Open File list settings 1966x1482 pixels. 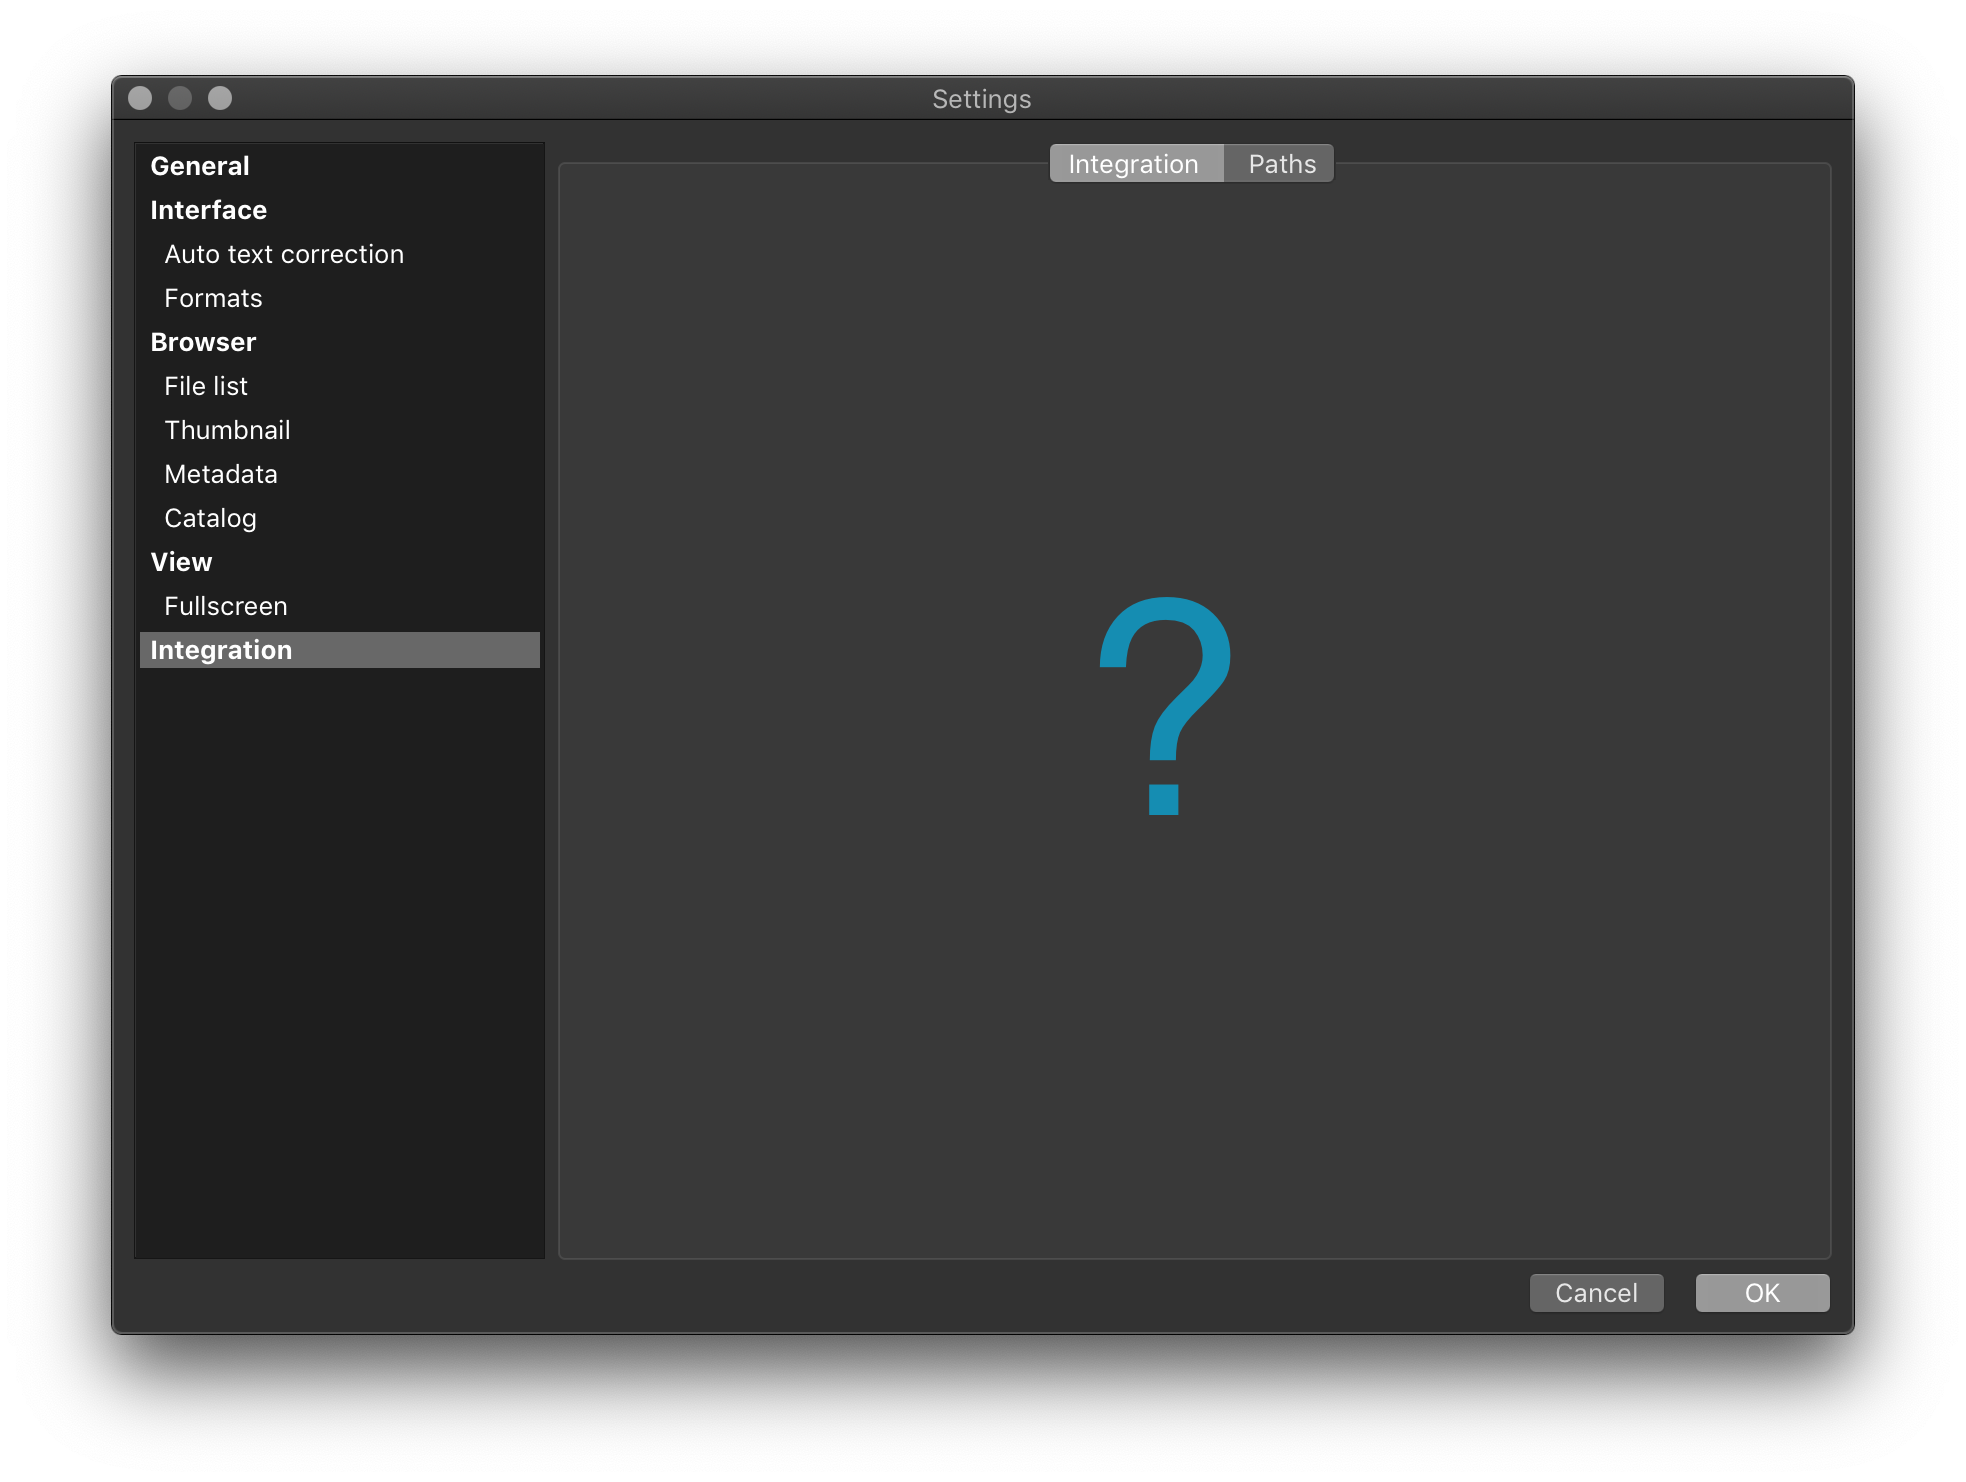click(x=206, y=386)
